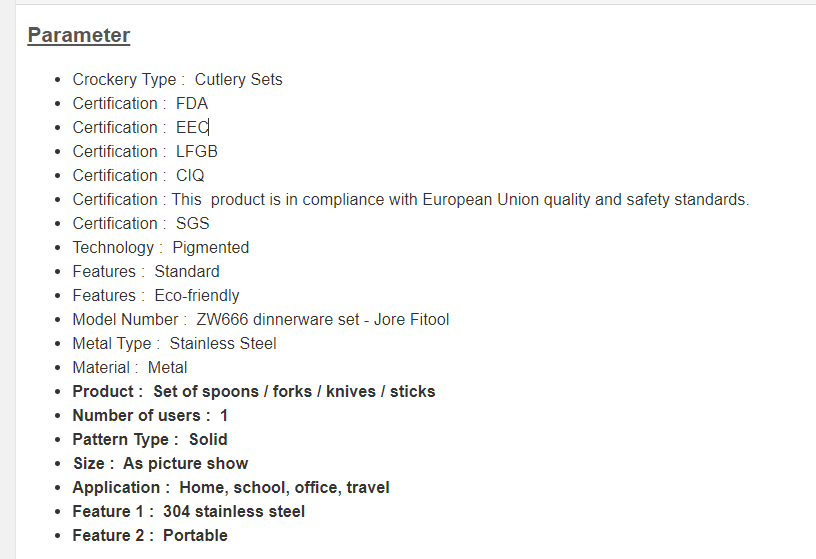Image resolution: width=816 pixels, height=559 pixels.
Task: Click Feature 1 304 stainless steel line
Action: click(188, 511)
